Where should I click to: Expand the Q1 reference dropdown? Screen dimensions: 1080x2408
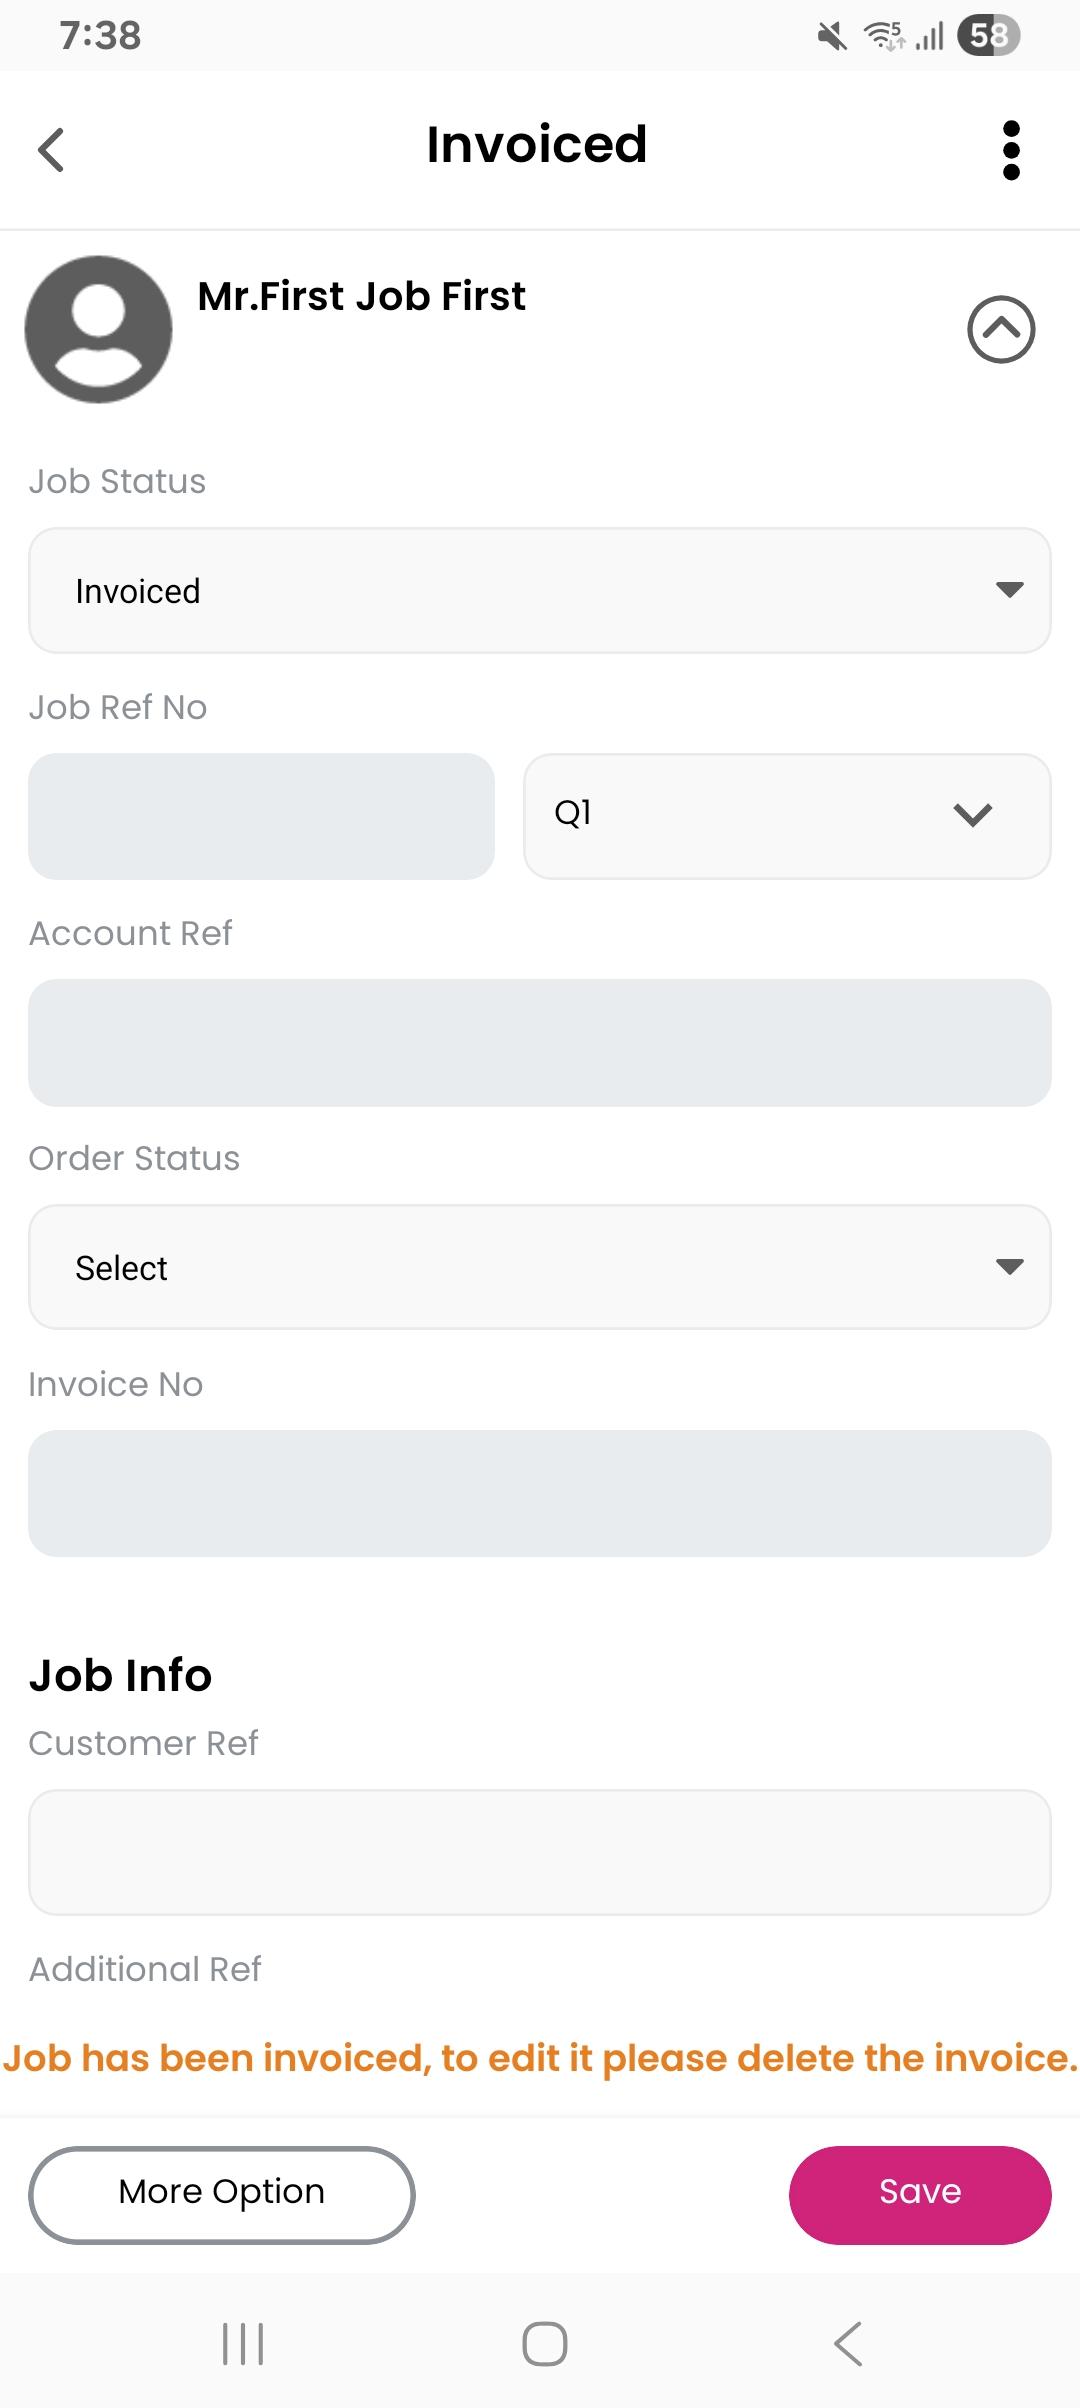coord(787,816)
